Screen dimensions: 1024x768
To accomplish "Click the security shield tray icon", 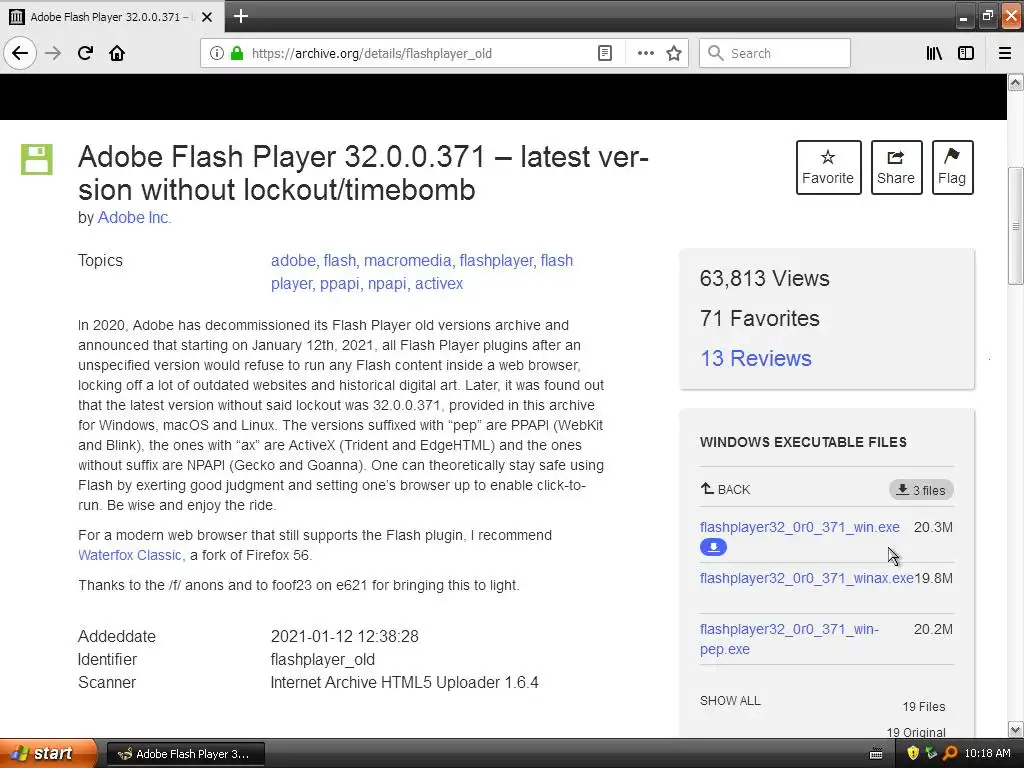I will pos(913,753).
